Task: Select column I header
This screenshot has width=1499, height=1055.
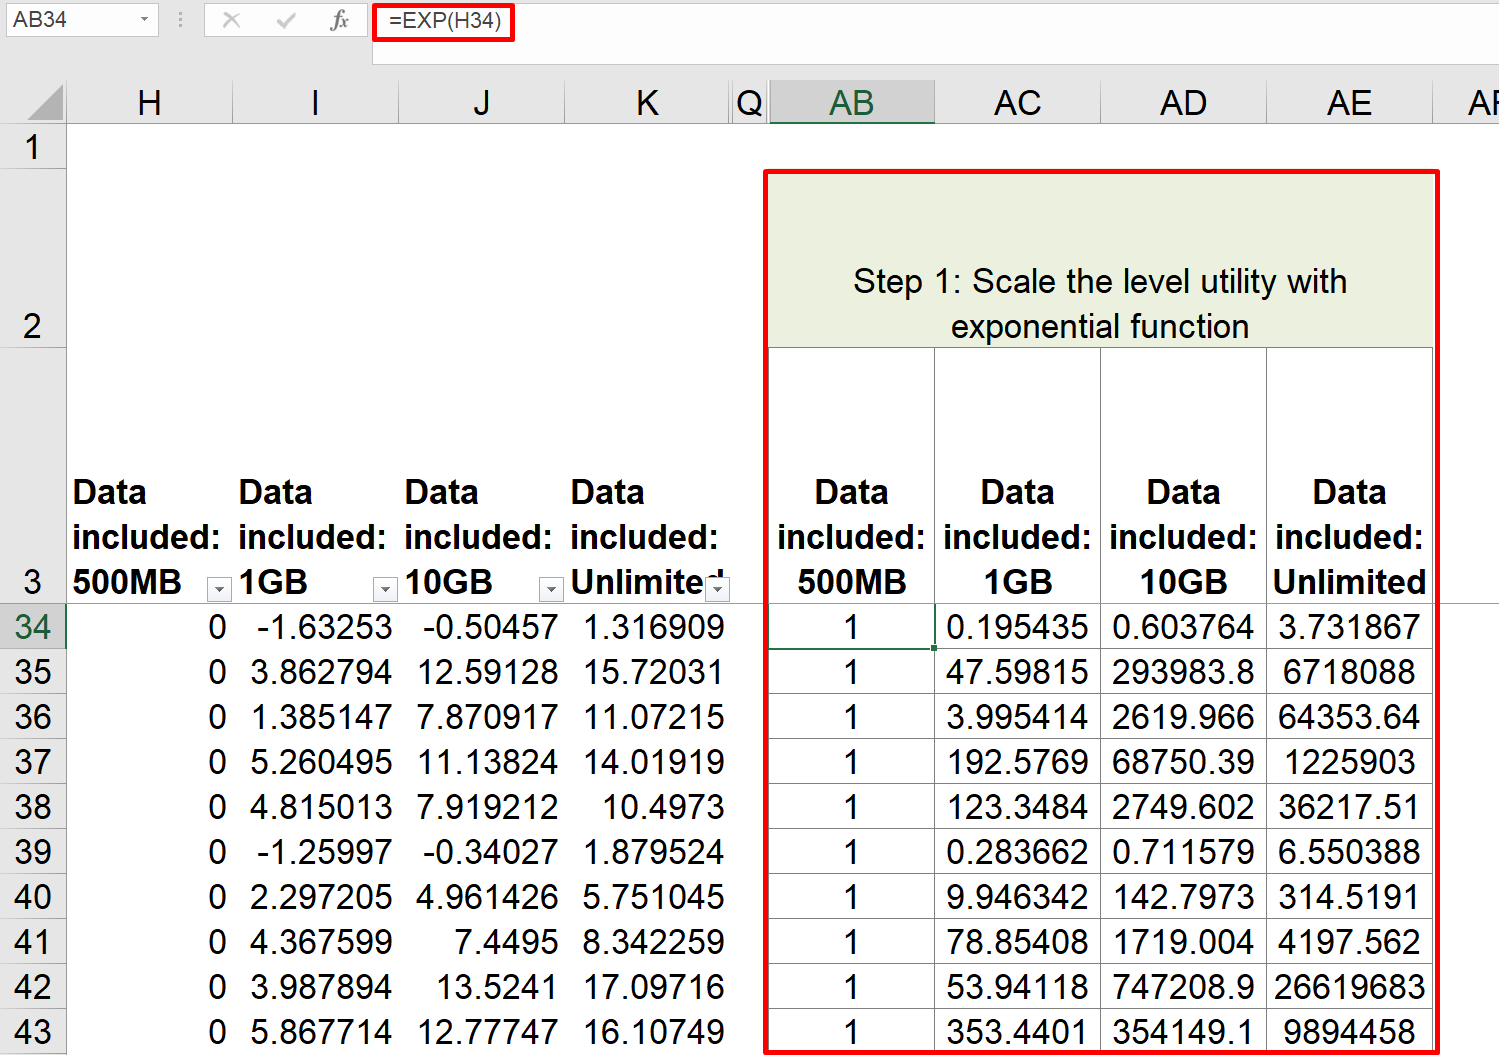Action: click(x=316, y=103)
